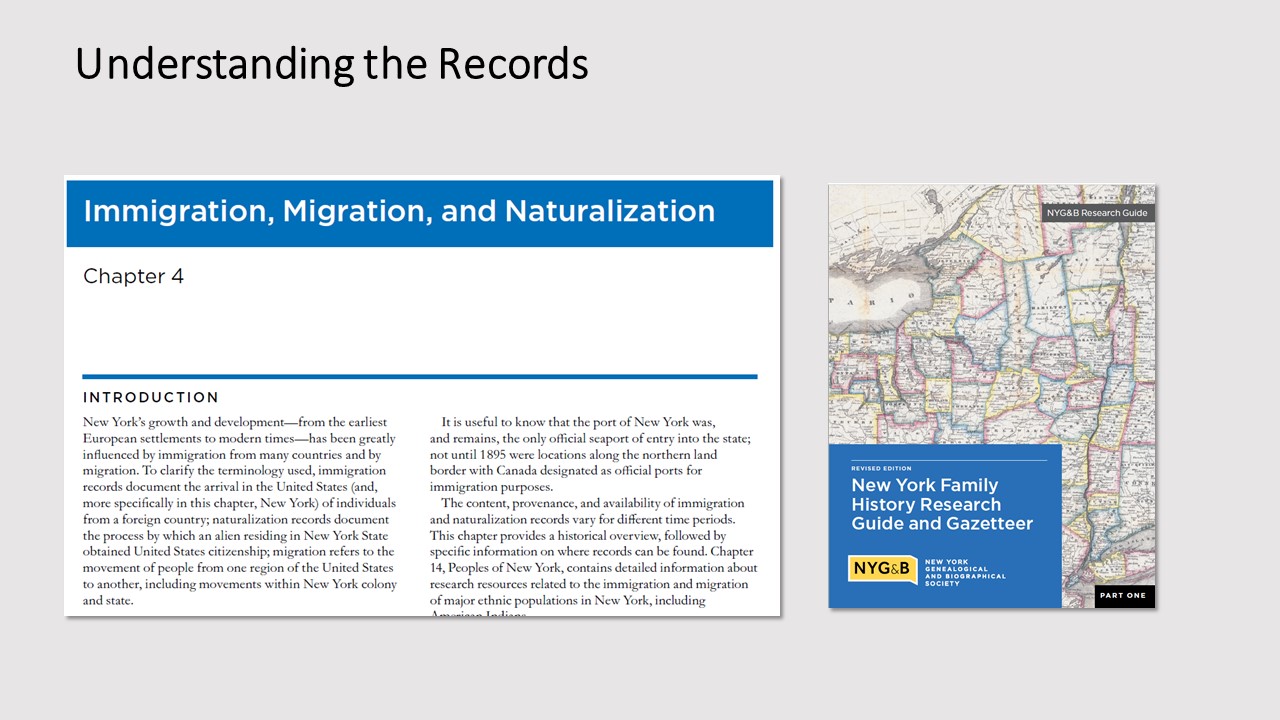Click the word Naturalization in the banner

[x=610, y=212]
